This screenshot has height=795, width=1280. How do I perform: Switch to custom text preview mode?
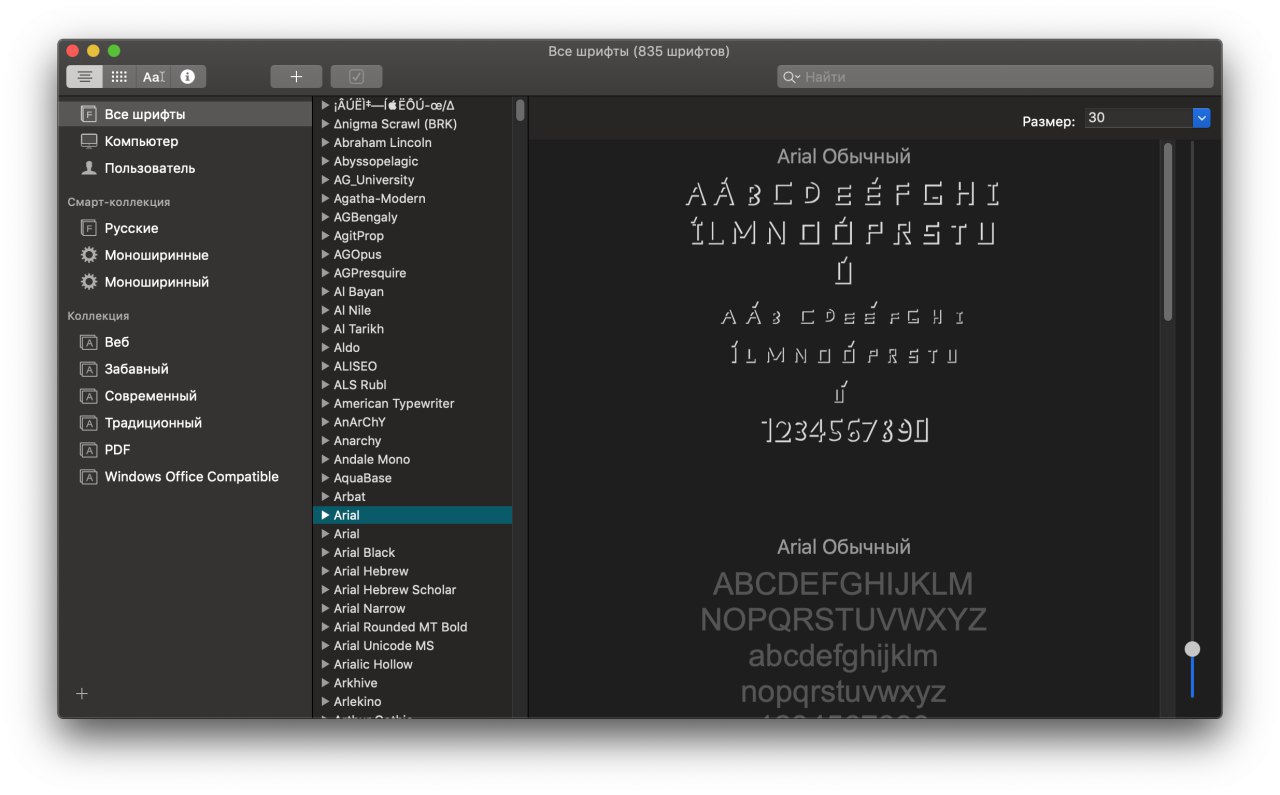[x=153, y=77]
